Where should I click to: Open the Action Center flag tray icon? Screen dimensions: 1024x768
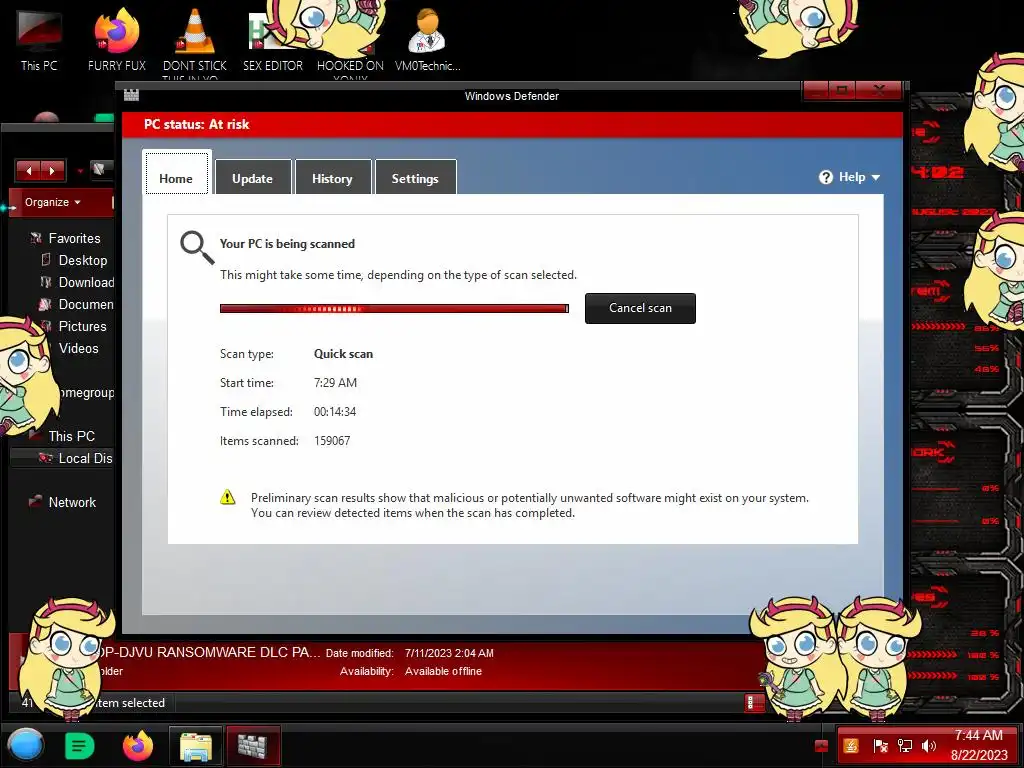pyautogui.click(x=880, y=746)
